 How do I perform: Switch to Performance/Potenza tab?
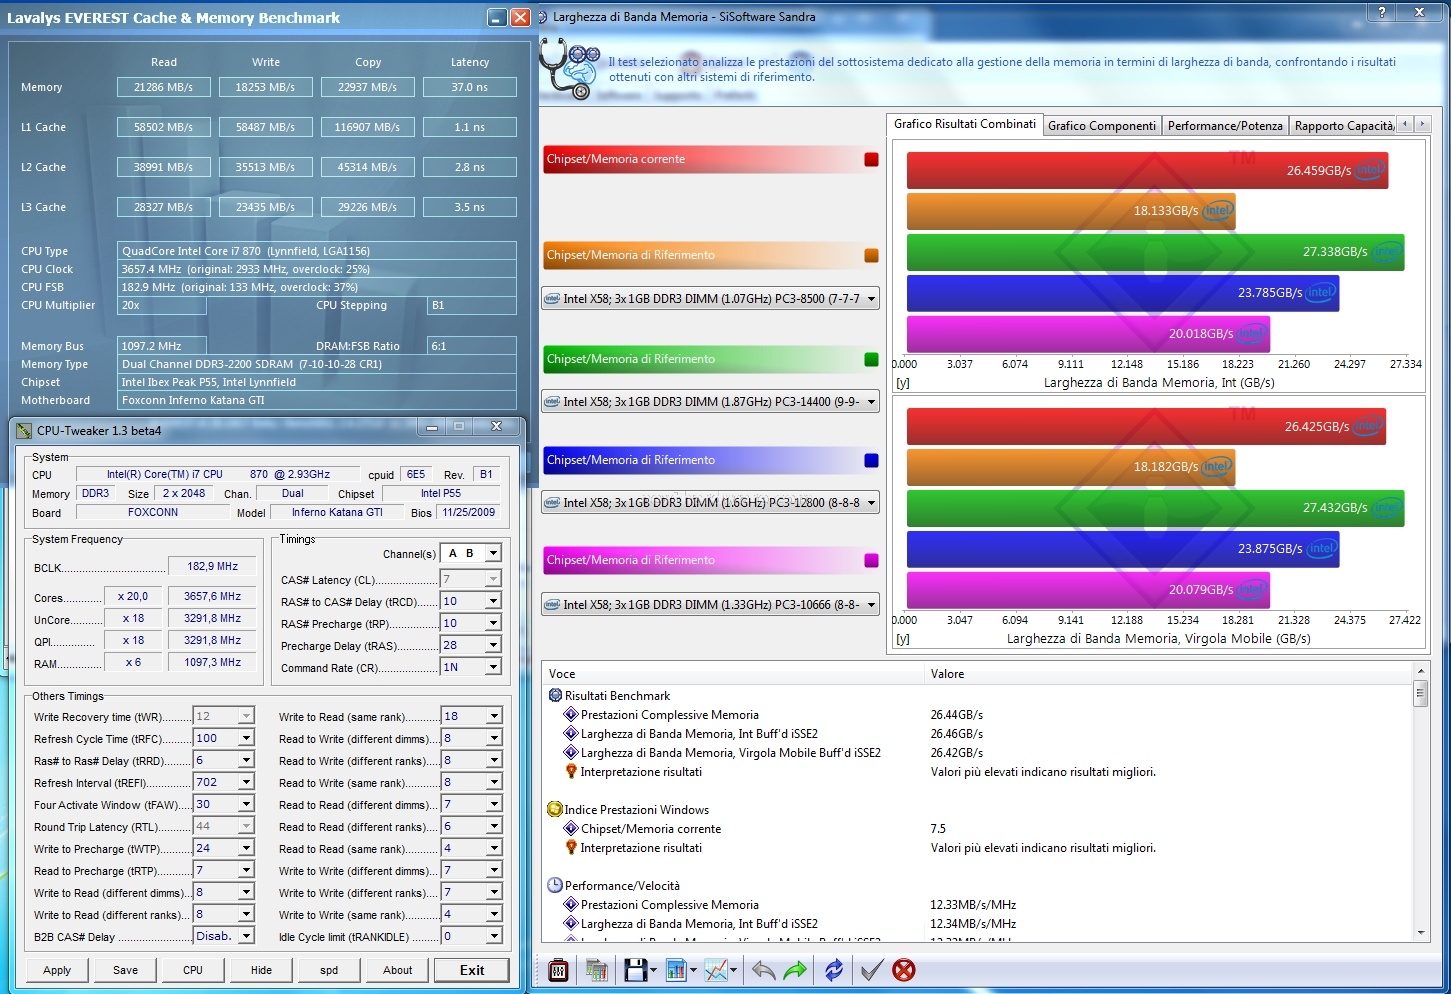tap(1225, 126)
